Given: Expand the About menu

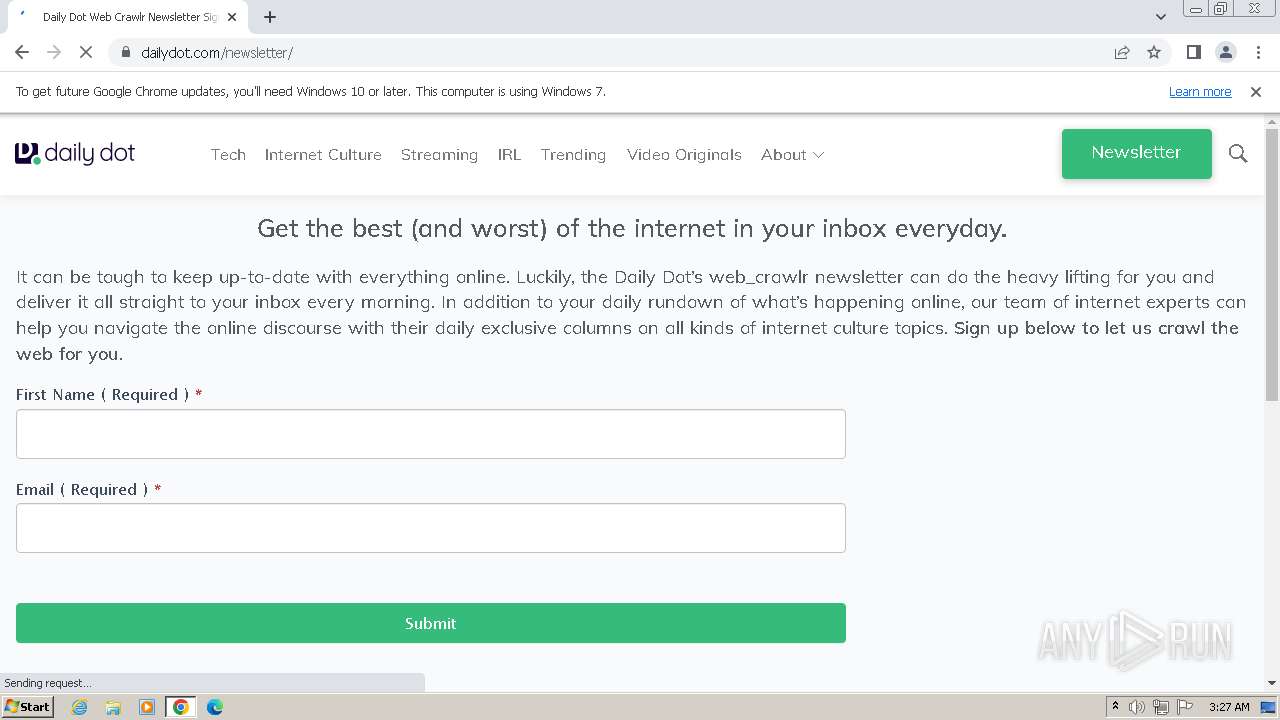Looking at the screenshot, I should 792,155.
